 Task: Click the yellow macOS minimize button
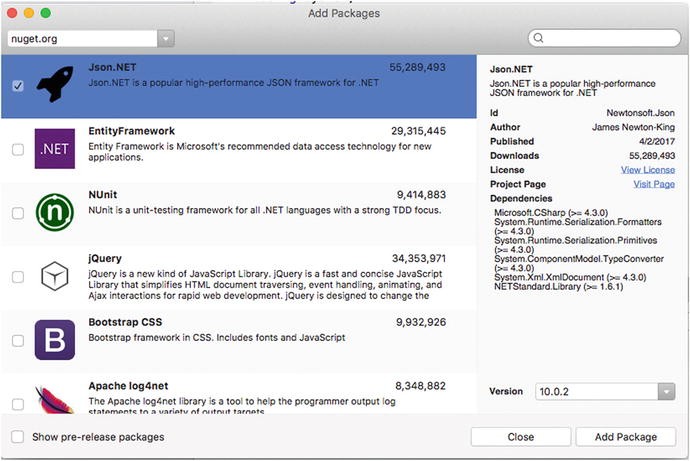[x=29, y=13]
